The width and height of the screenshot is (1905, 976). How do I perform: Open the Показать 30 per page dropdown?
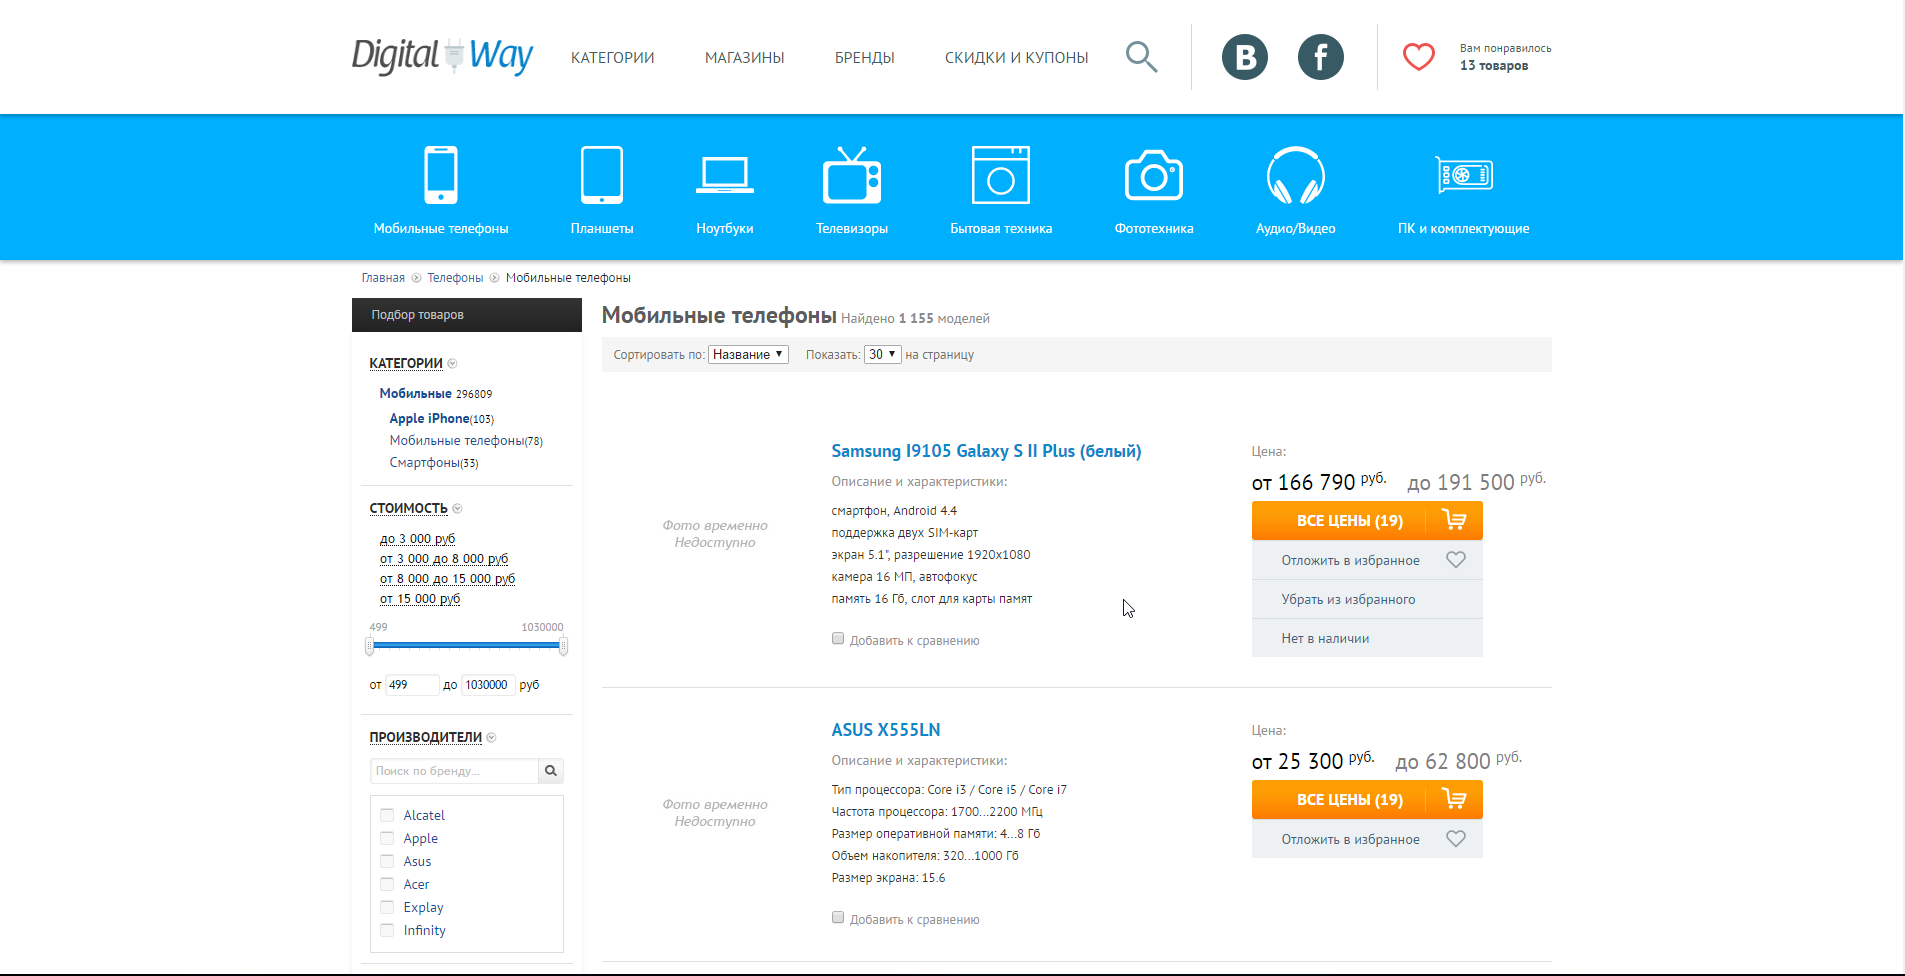pos(883,354)
